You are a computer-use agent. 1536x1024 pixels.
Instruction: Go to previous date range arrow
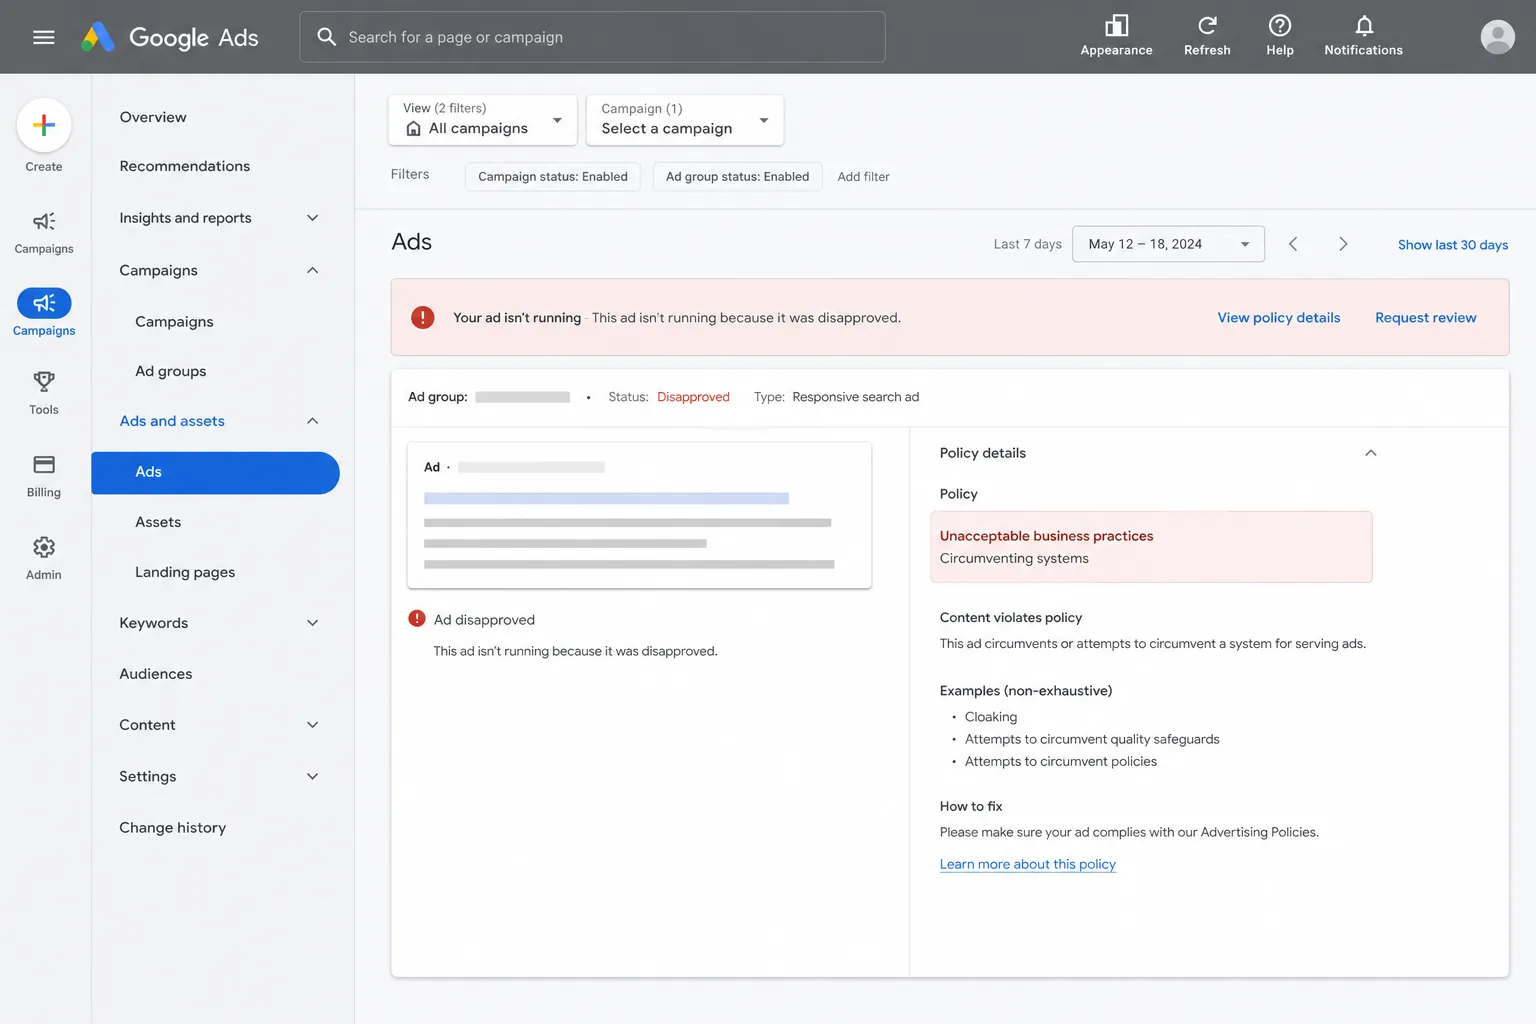(1293, 244)
